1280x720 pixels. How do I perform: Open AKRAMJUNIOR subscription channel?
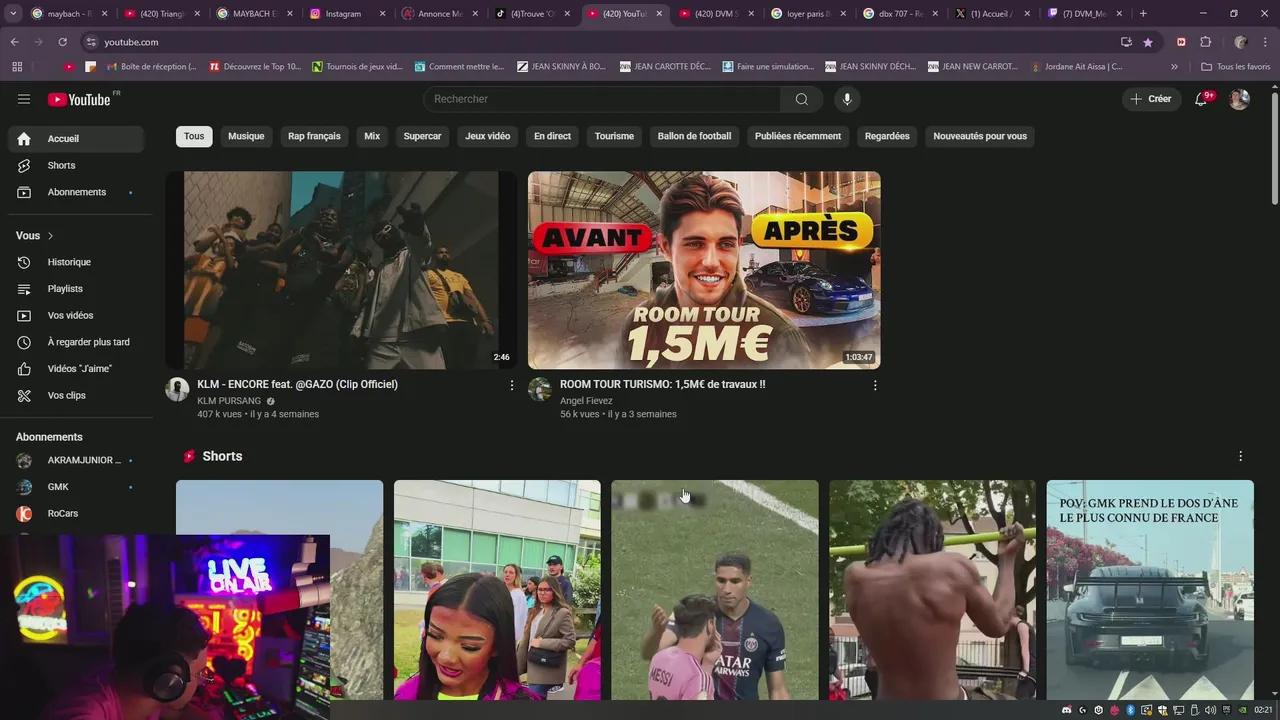pos(76,460)
